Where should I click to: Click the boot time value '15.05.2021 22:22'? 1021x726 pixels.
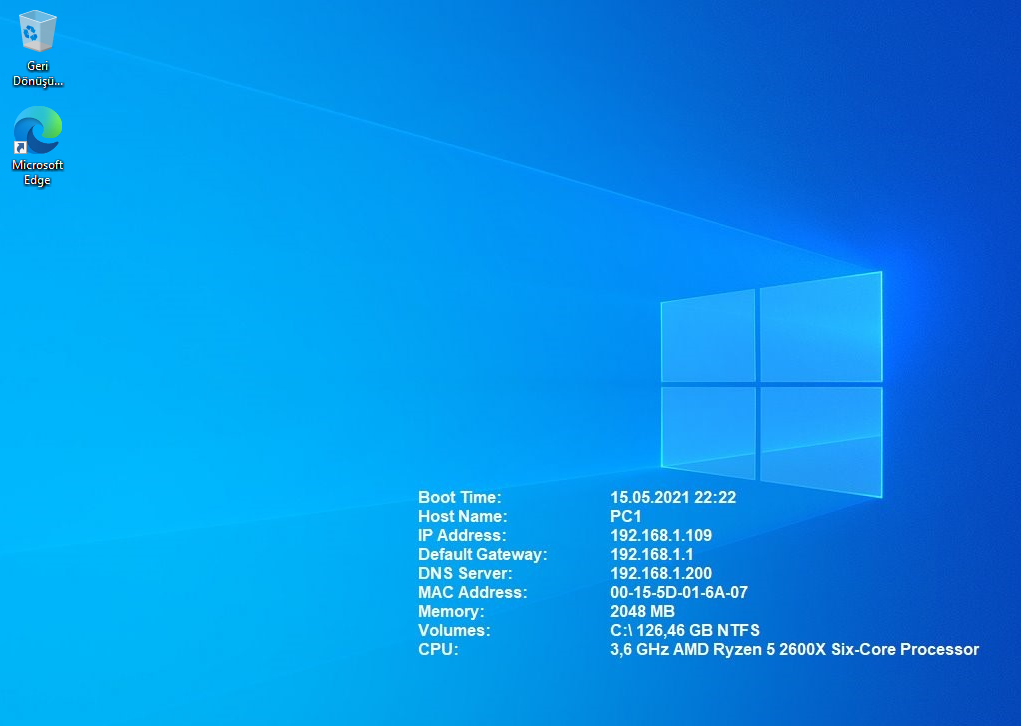click(673, 497)
